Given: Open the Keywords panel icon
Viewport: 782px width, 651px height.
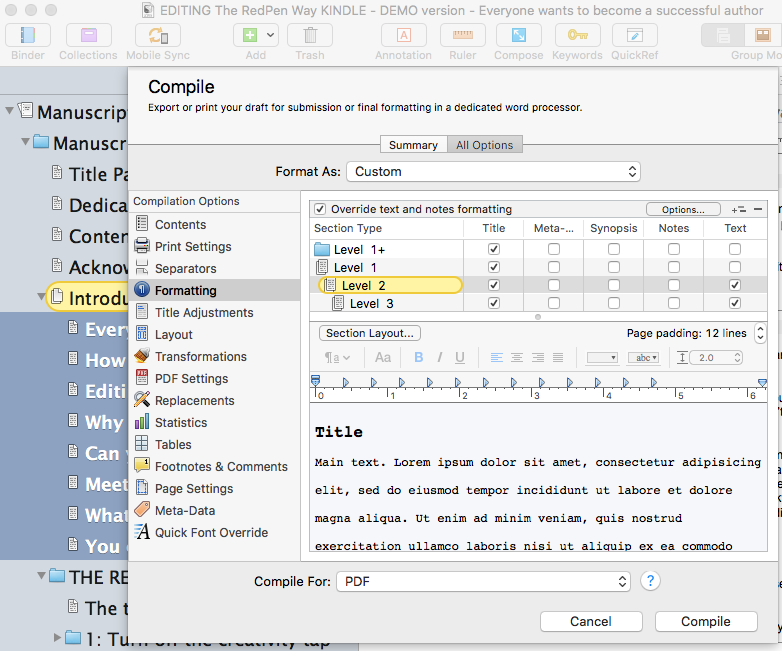Looking at the screenshot, I should pos(578,35).
